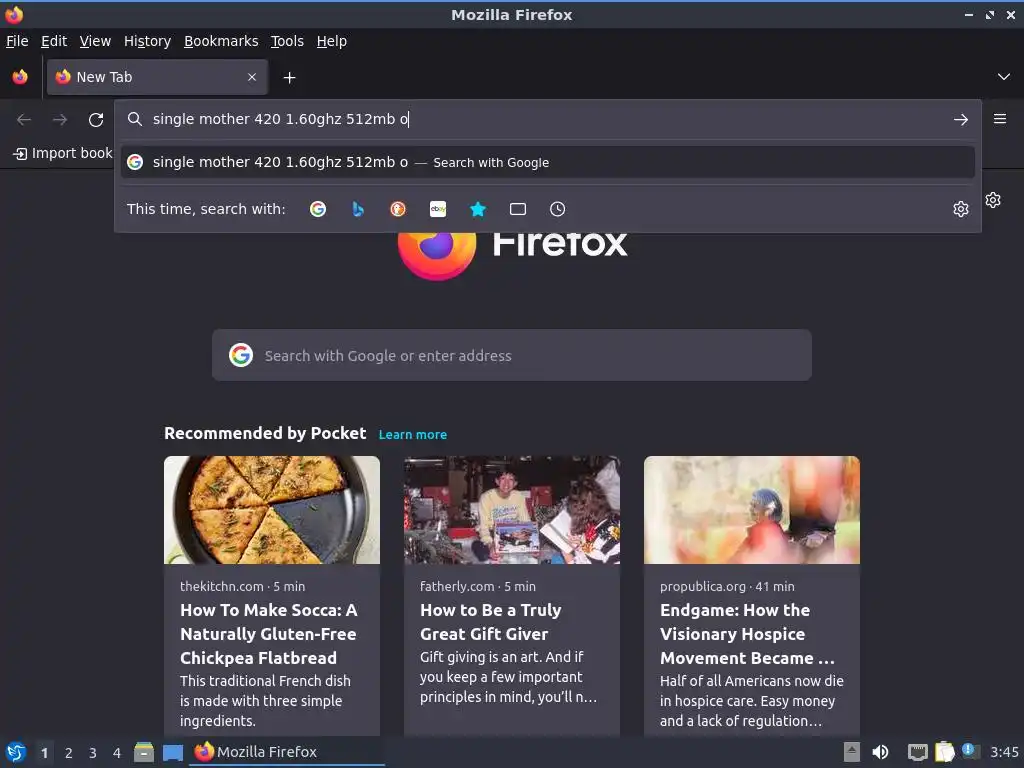Image resolution: width=1024 pixels, height=768 pixels.
Task: Search within History clock icon
Action: point(558,209)
